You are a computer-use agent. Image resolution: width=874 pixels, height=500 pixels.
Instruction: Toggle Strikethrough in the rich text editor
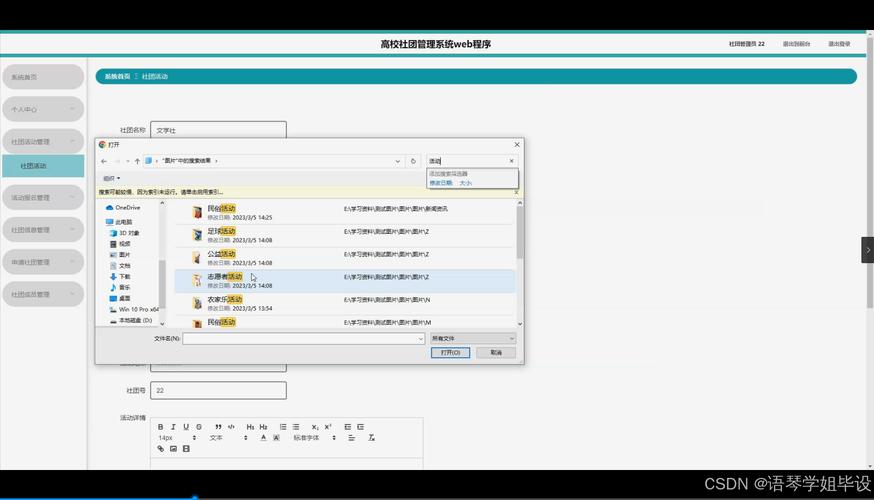tap(199, 427)
